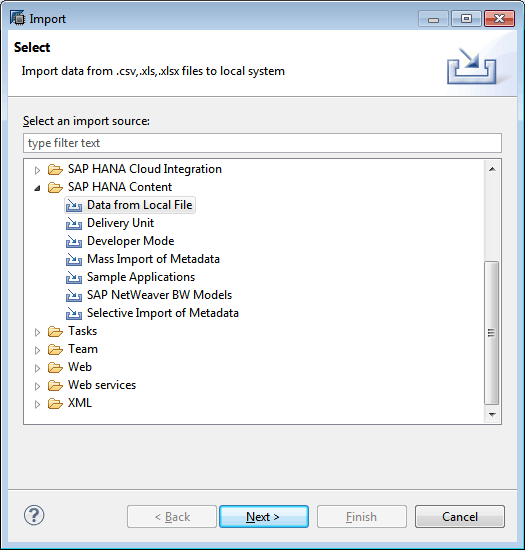The image size is (525, 550).
Task: Open help via the question mark icon
Action: (34, 515)
